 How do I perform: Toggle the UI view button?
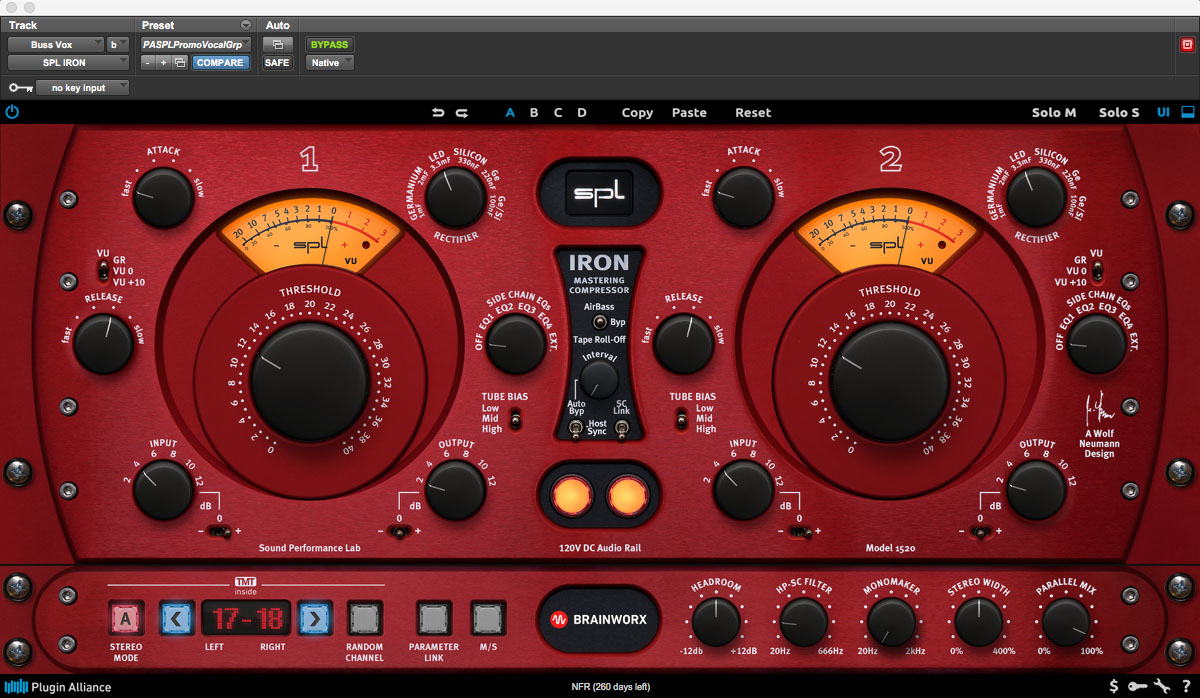pyautogui.click(x=1163, y=112)
